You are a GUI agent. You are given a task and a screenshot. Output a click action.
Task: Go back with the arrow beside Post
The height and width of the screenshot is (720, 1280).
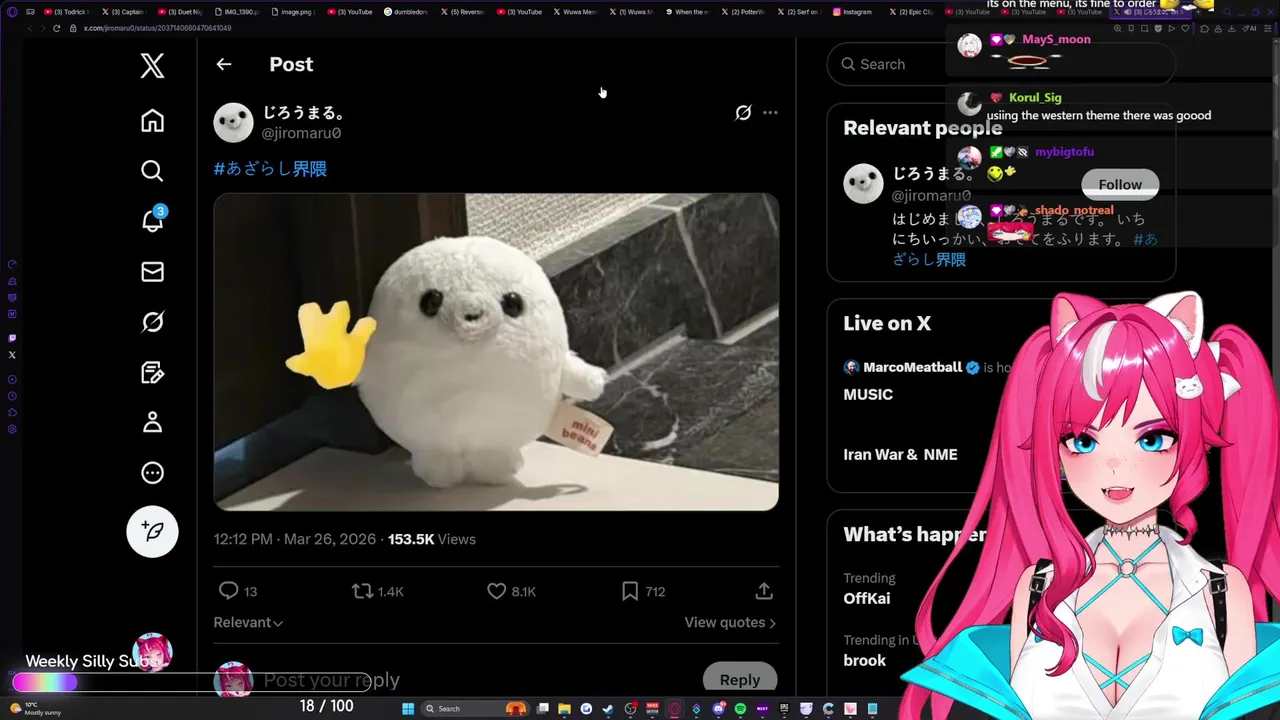tap(224, 64)
